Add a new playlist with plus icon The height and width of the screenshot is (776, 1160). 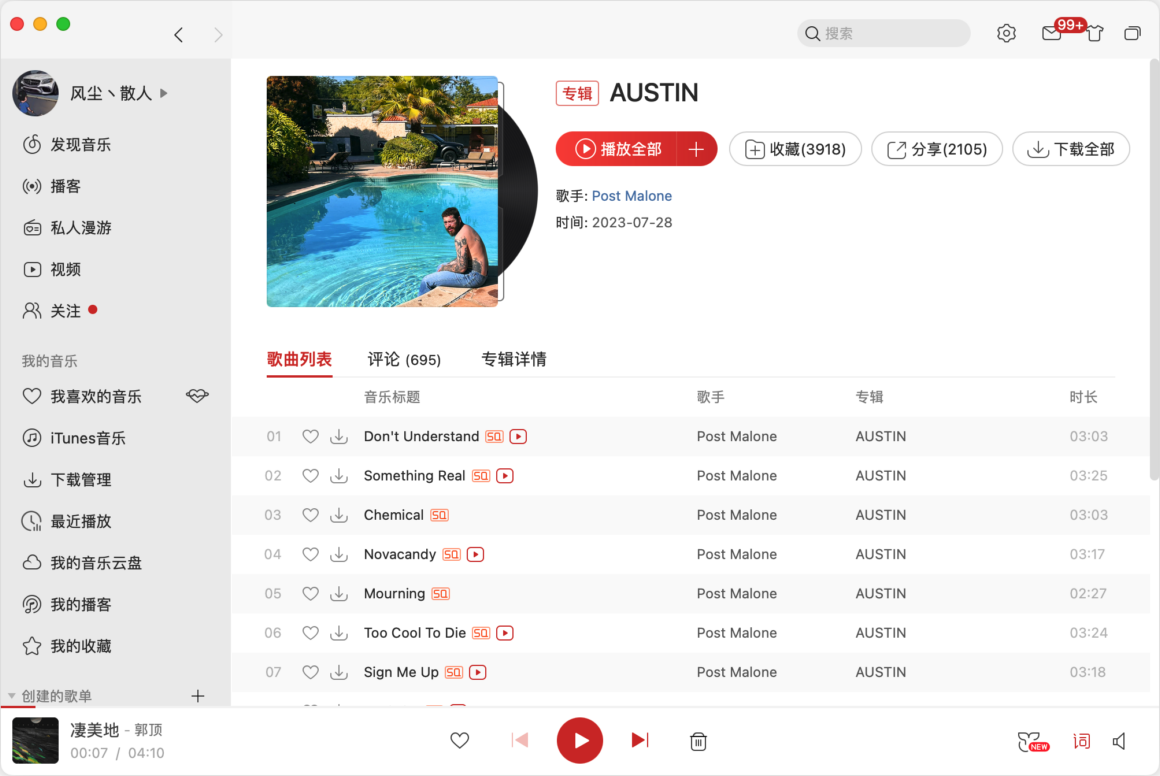[x=198, y=696]
